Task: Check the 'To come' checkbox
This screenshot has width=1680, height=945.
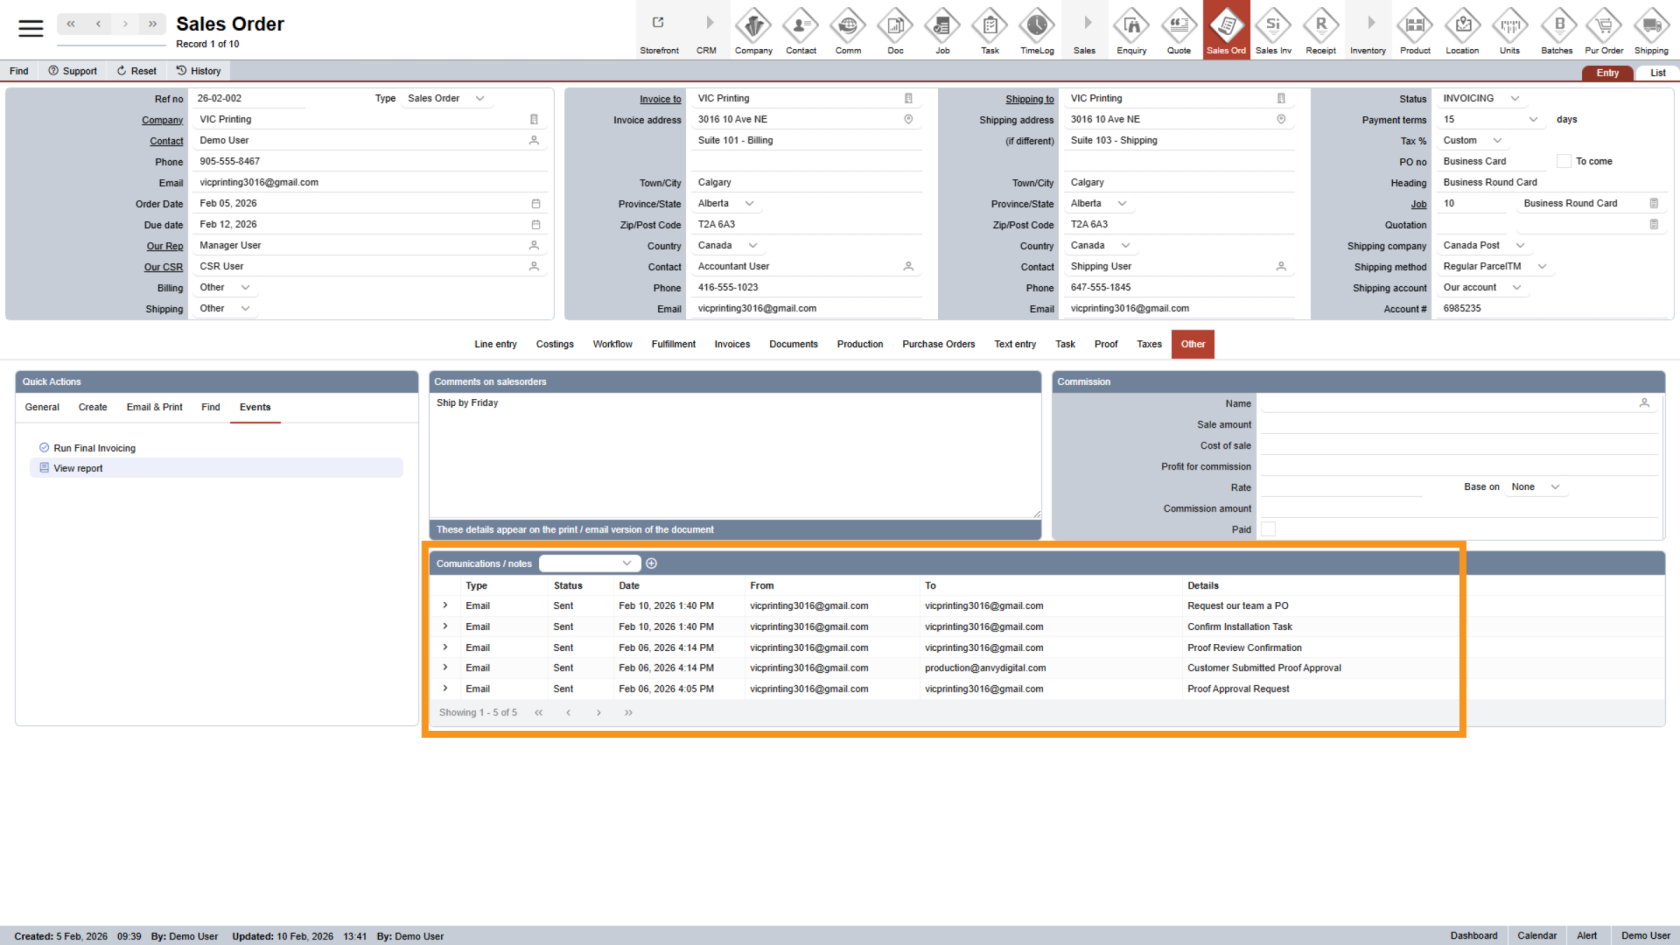Action: point(1563,160)
